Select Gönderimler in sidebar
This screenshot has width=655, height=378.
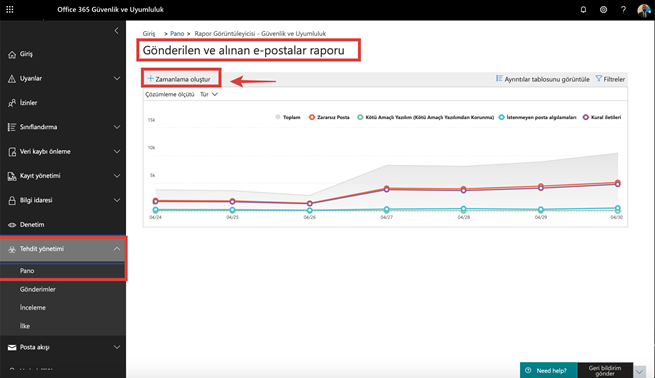[x=38, y=289]
